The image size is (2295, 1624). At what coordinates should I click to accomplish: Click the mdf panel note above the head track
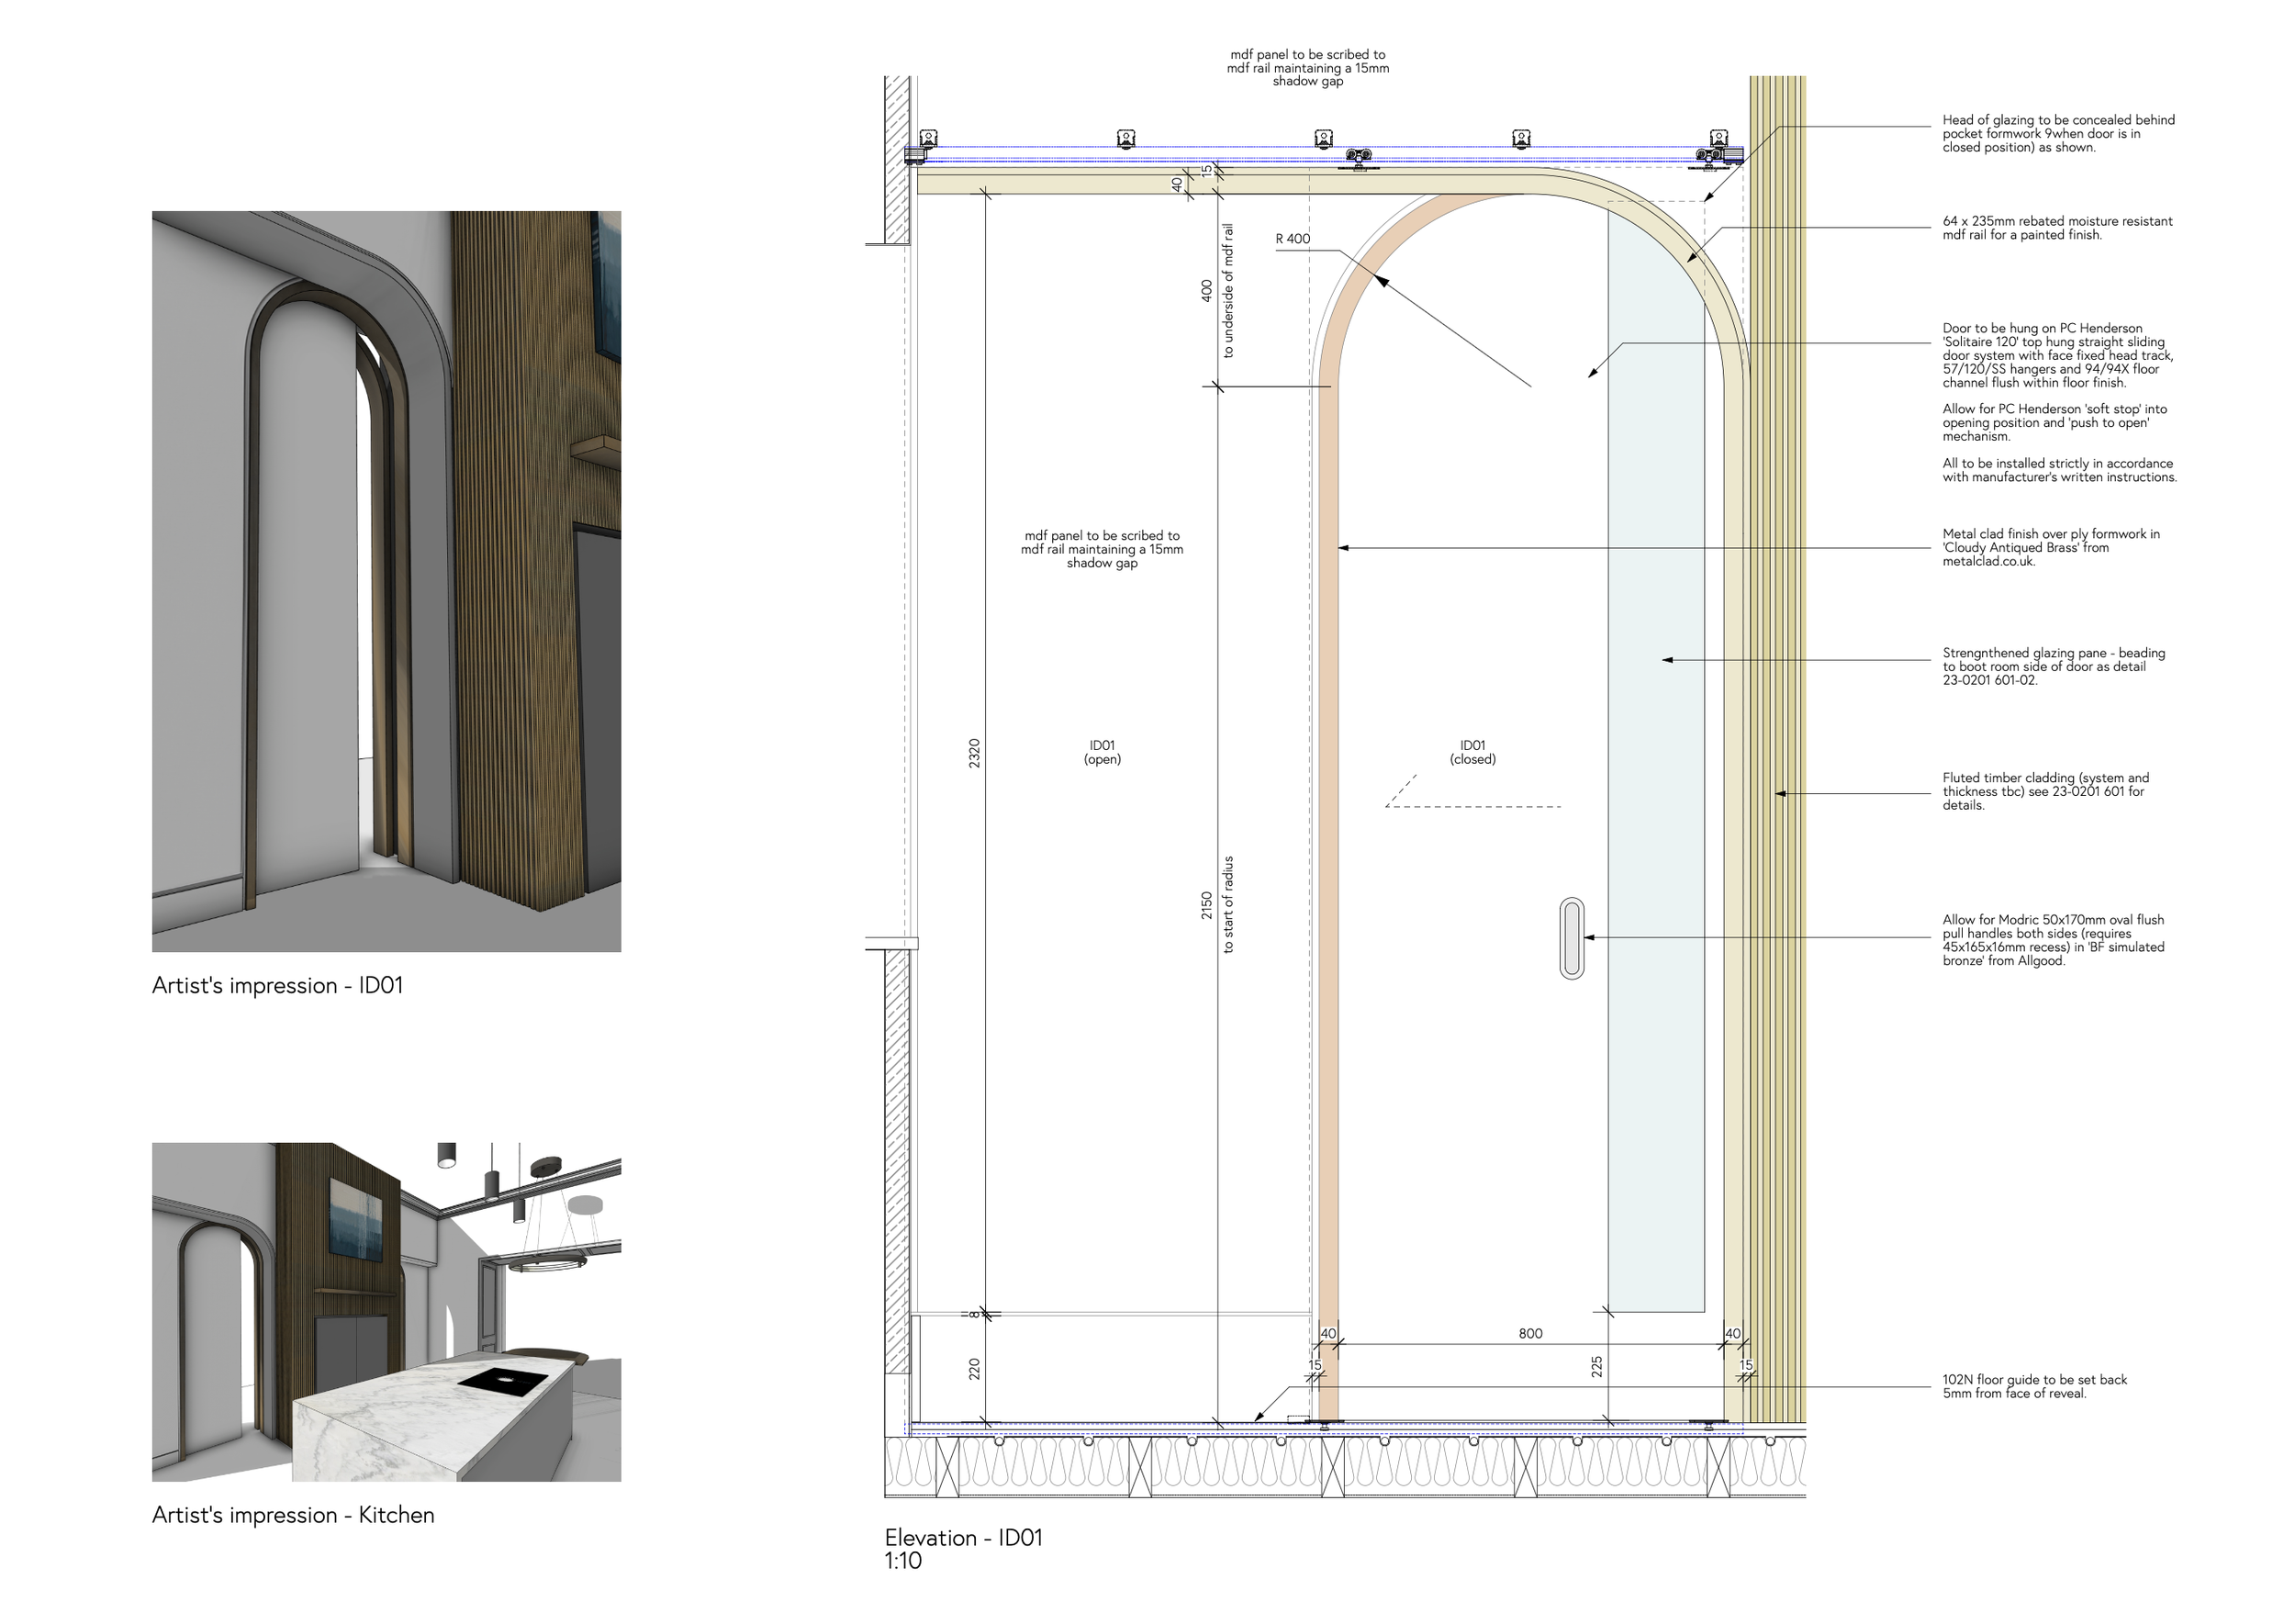(x=1308, y=68)
